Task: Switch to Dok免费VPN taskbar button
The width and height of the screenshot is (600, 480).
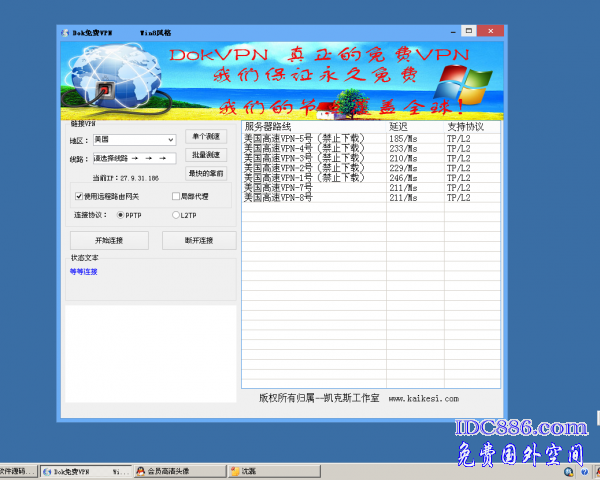Action: pyautogui.click(x=85, y=470)
